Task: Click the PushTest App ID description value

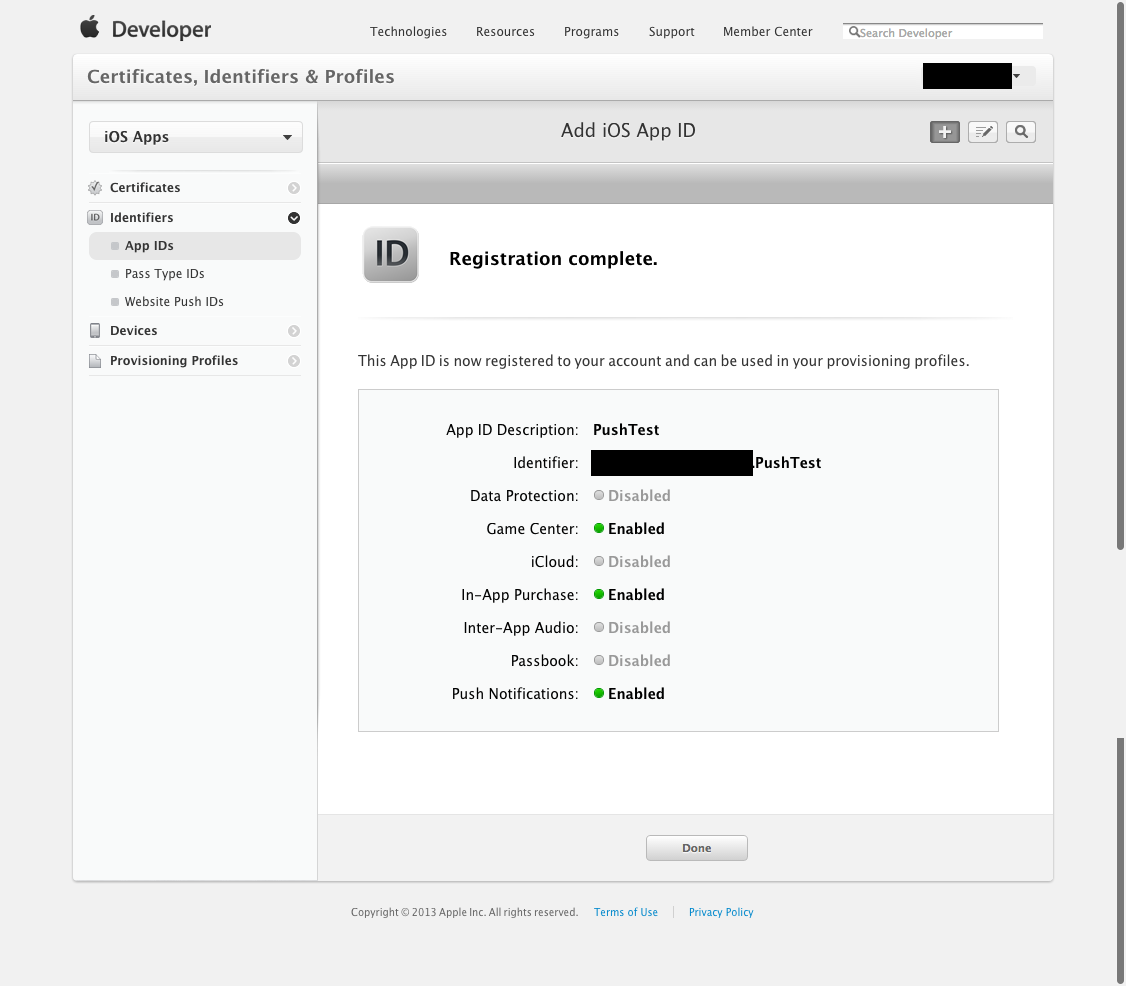Action: (626, 429)
